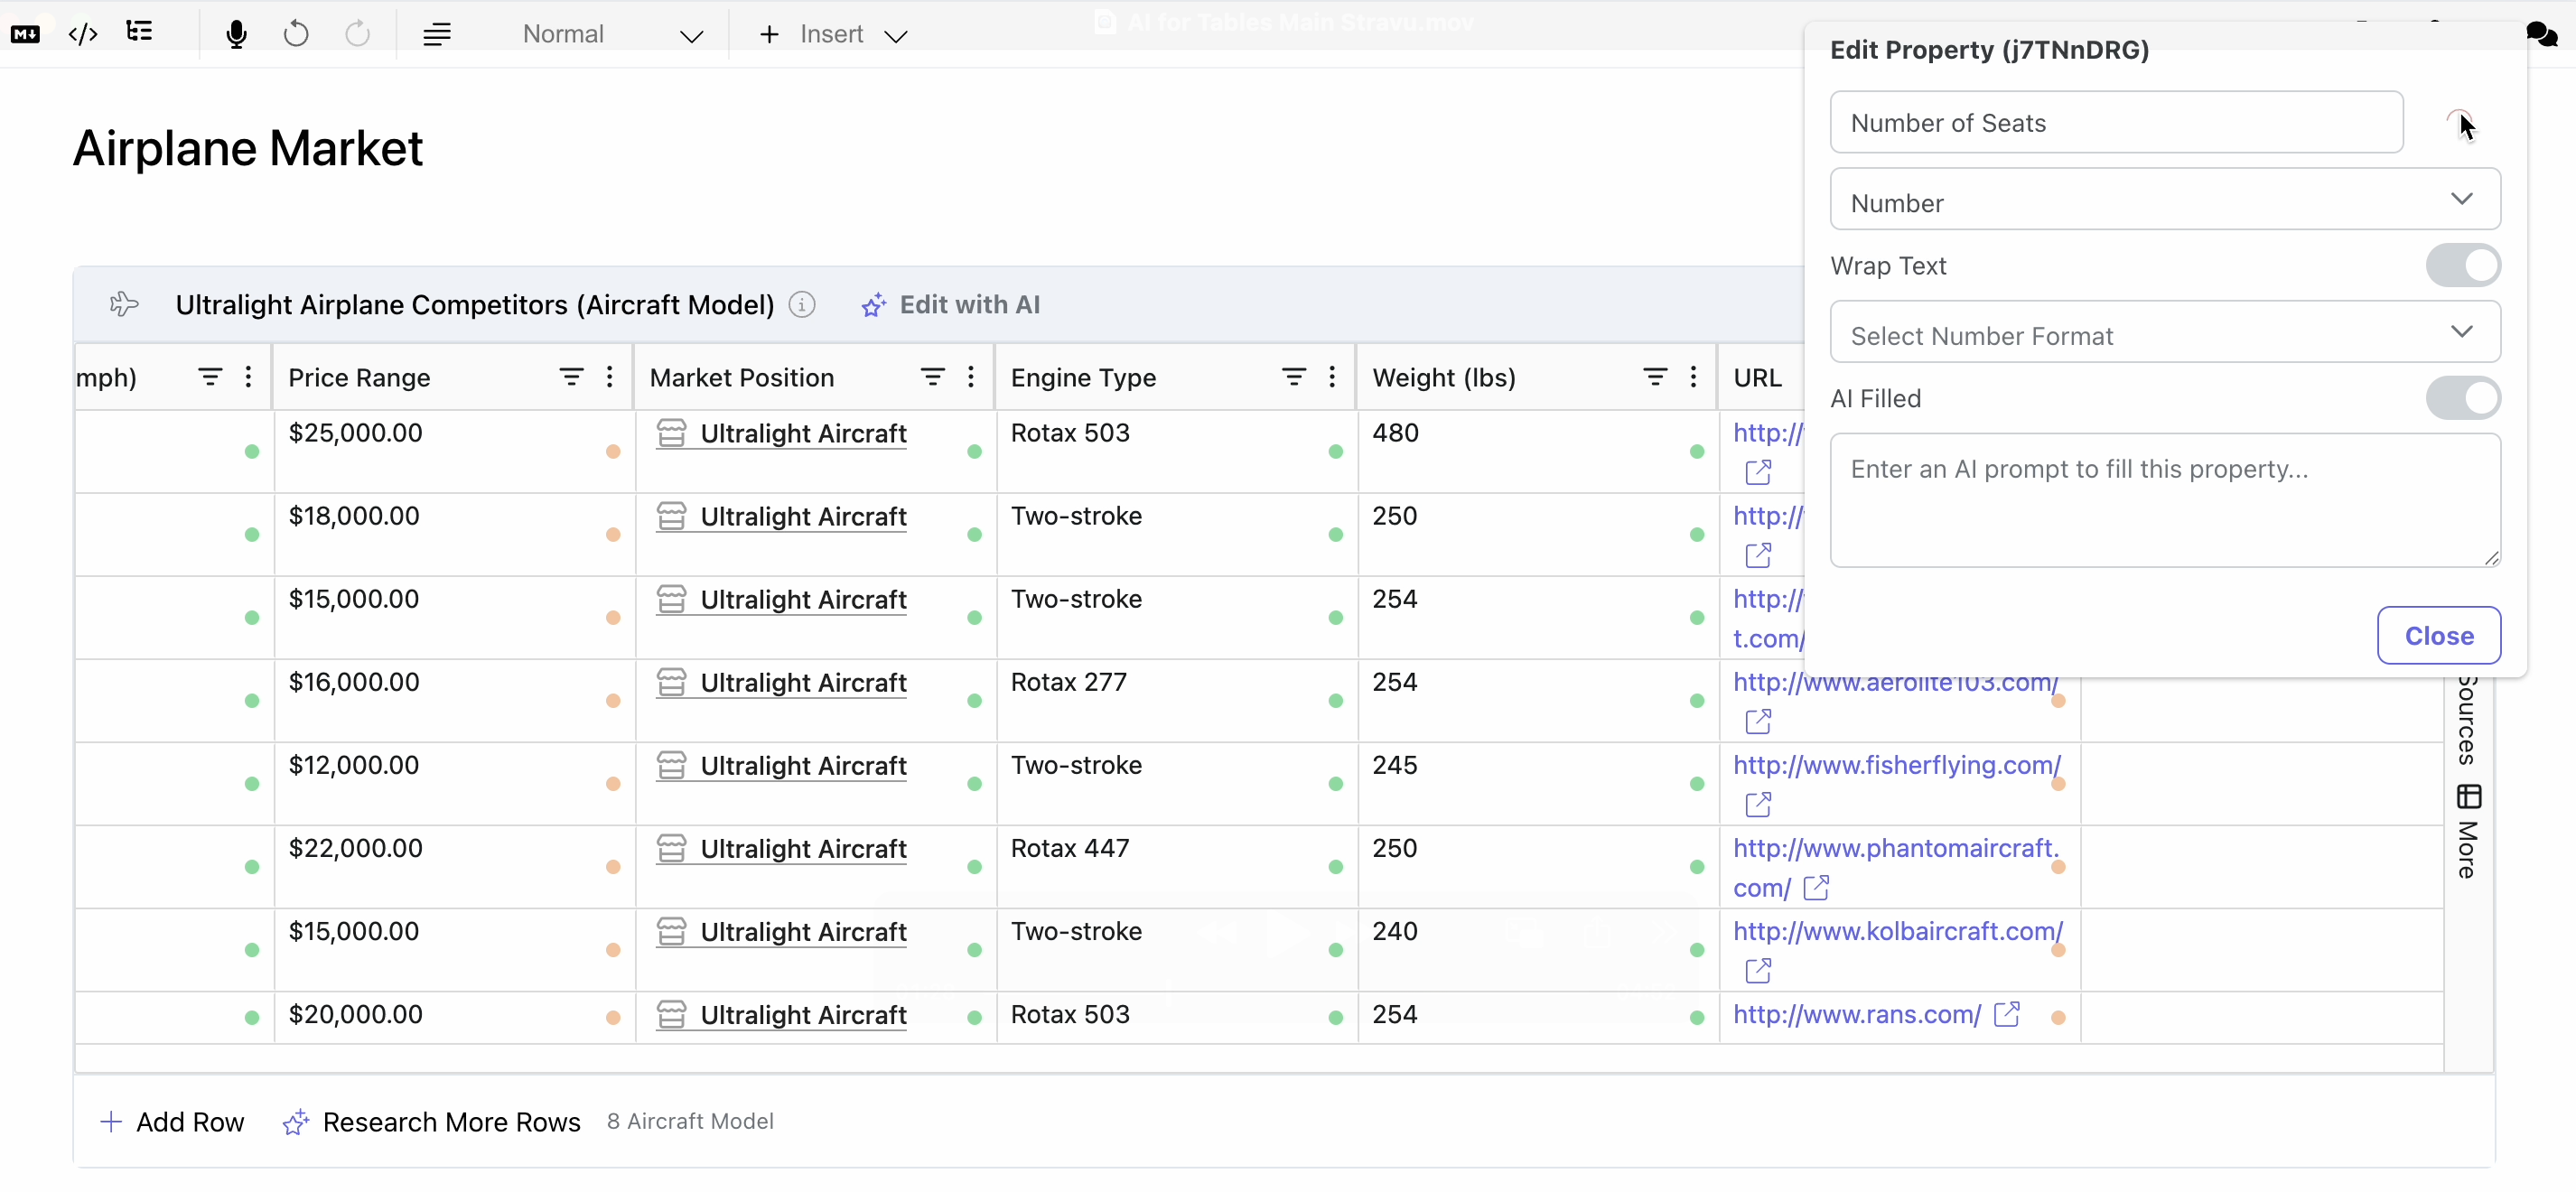Viewport: 2576px width, 1192px height.
Task: Select the code view </> icon
Action: click(x=84, y=33)
